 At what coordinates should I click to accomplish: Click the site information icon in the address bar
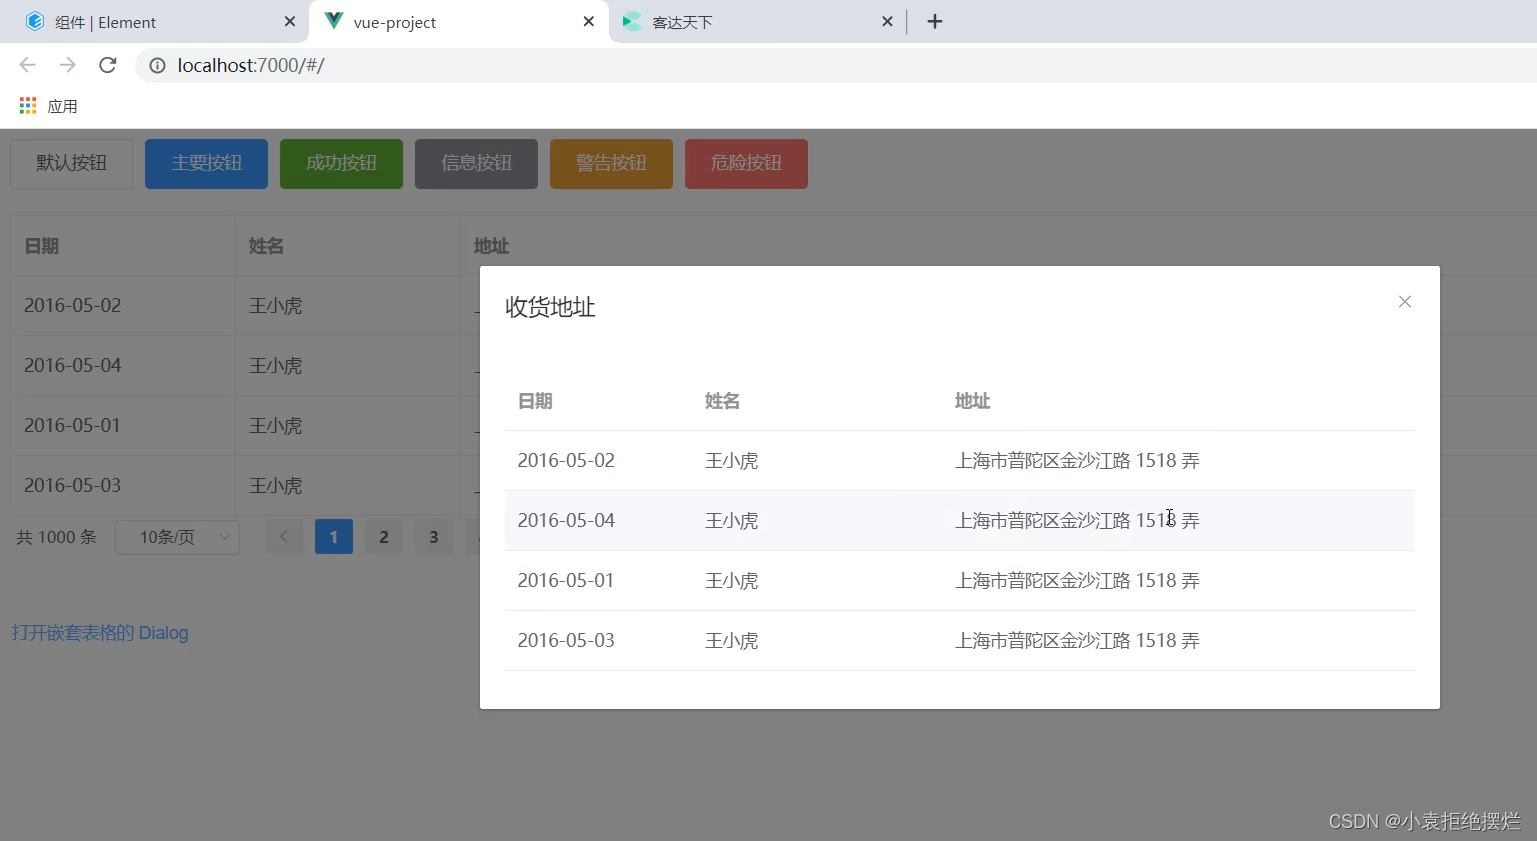(157, 66)
